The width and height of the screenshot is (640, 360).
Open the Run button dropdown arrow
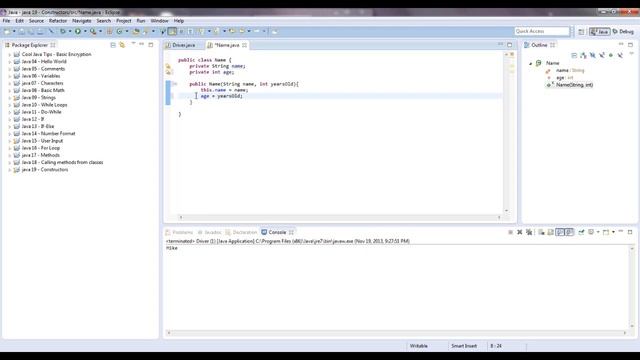(84, 31)
